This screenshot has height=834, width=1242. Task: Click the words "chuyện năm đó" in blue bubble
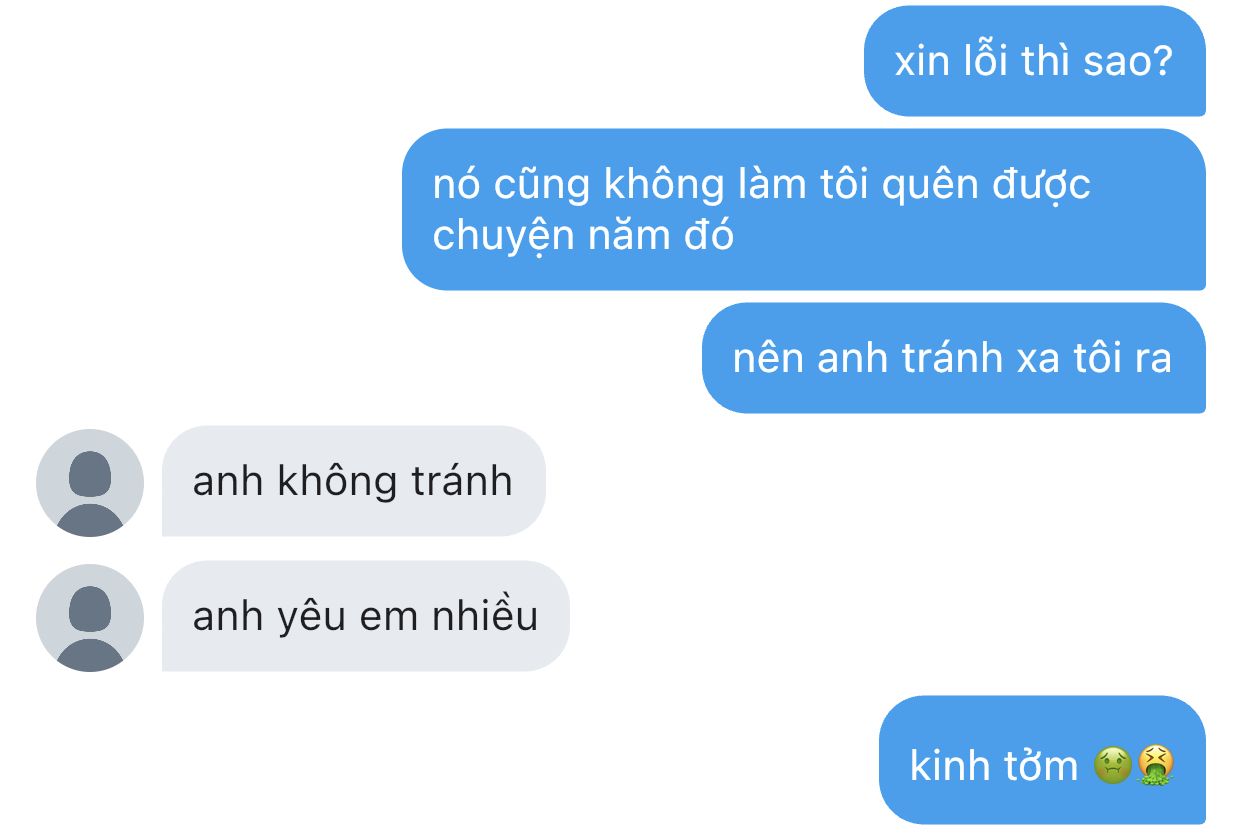pyautogui.click(x=583, y=236)
